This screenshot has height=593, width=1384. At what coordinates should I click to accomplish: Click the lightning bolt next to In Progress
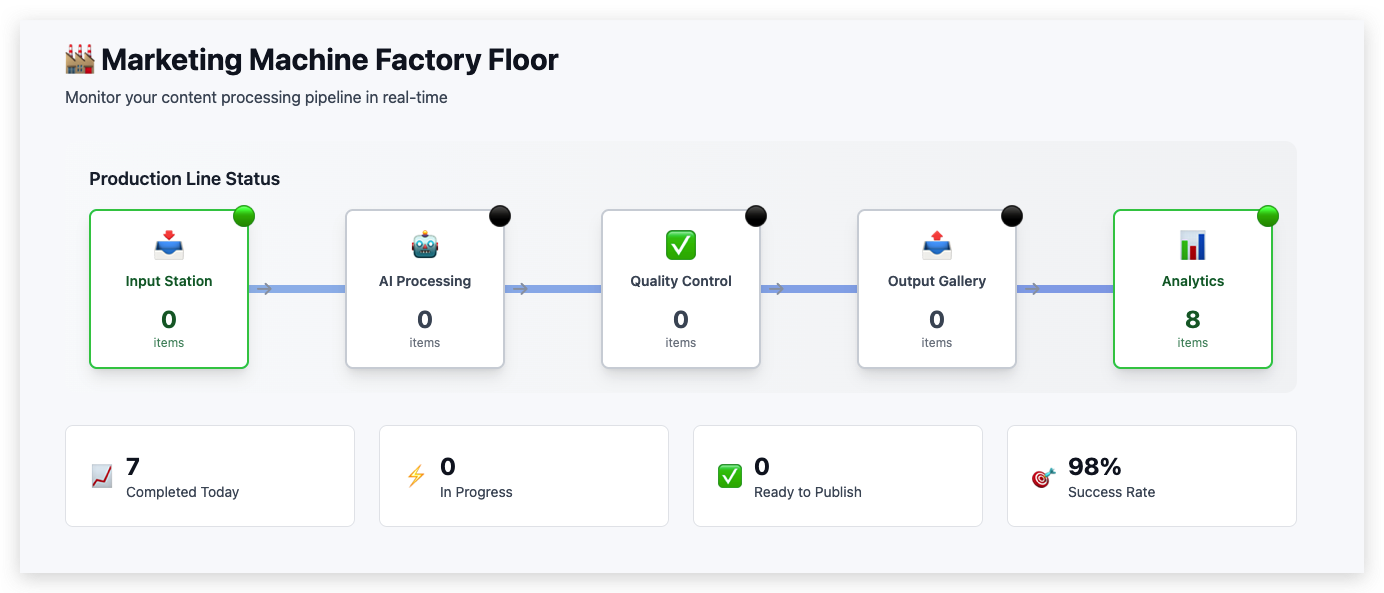coord(414,477)
